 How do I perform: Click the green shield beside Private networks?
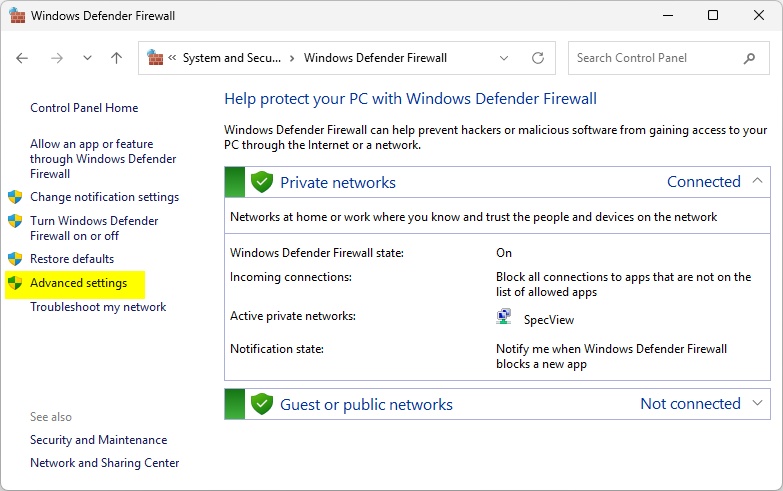[262, 182]
